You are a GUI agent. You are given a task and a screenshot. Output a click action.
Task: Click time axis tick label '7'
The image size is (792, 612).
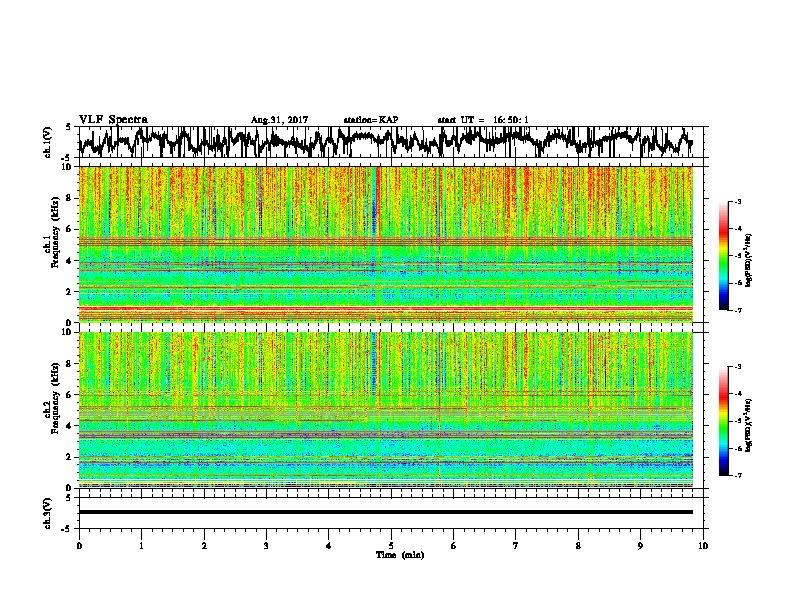point(516,546)
